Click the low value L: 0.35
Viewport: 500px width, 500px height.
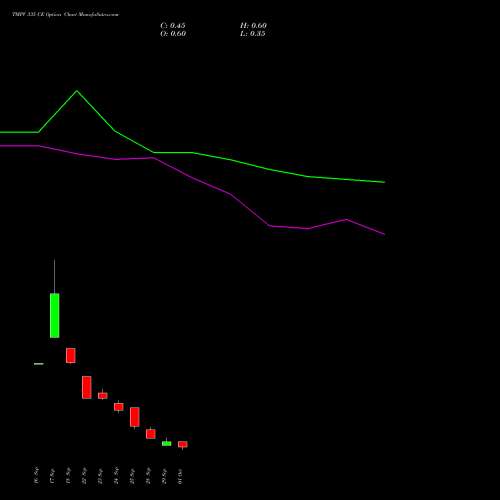click(253, 34)
